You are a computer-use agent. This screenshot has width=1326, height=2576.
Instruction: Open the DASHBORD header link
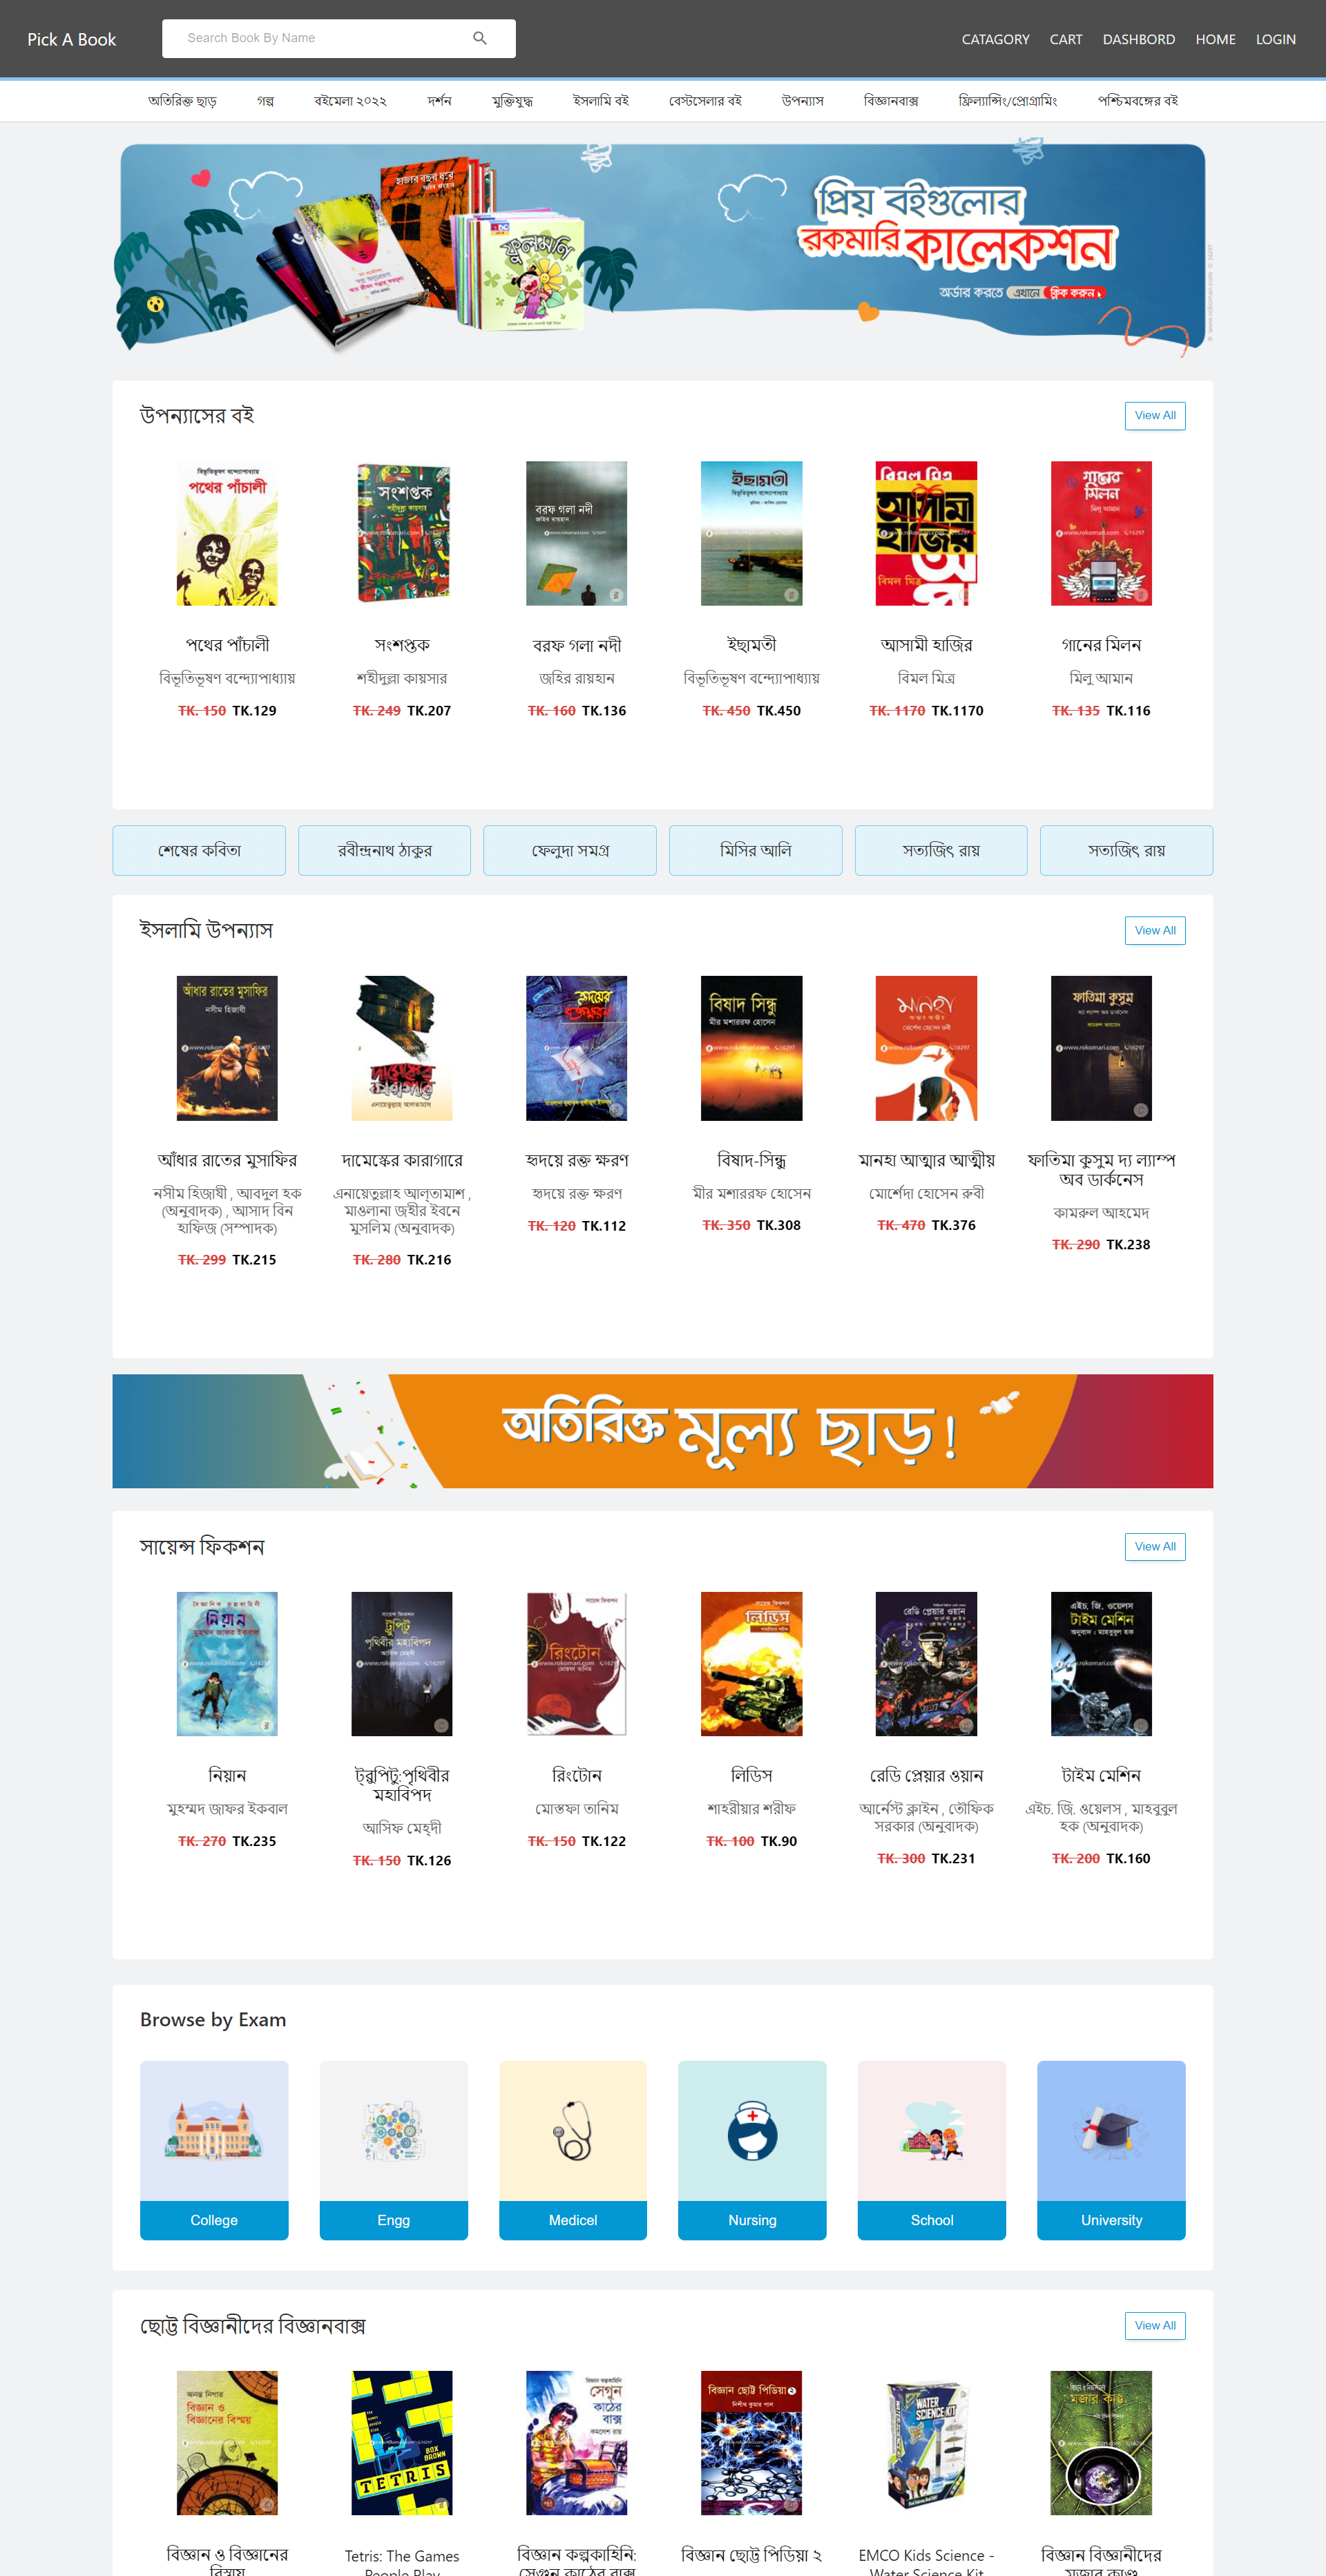(x=1139, y=39)
